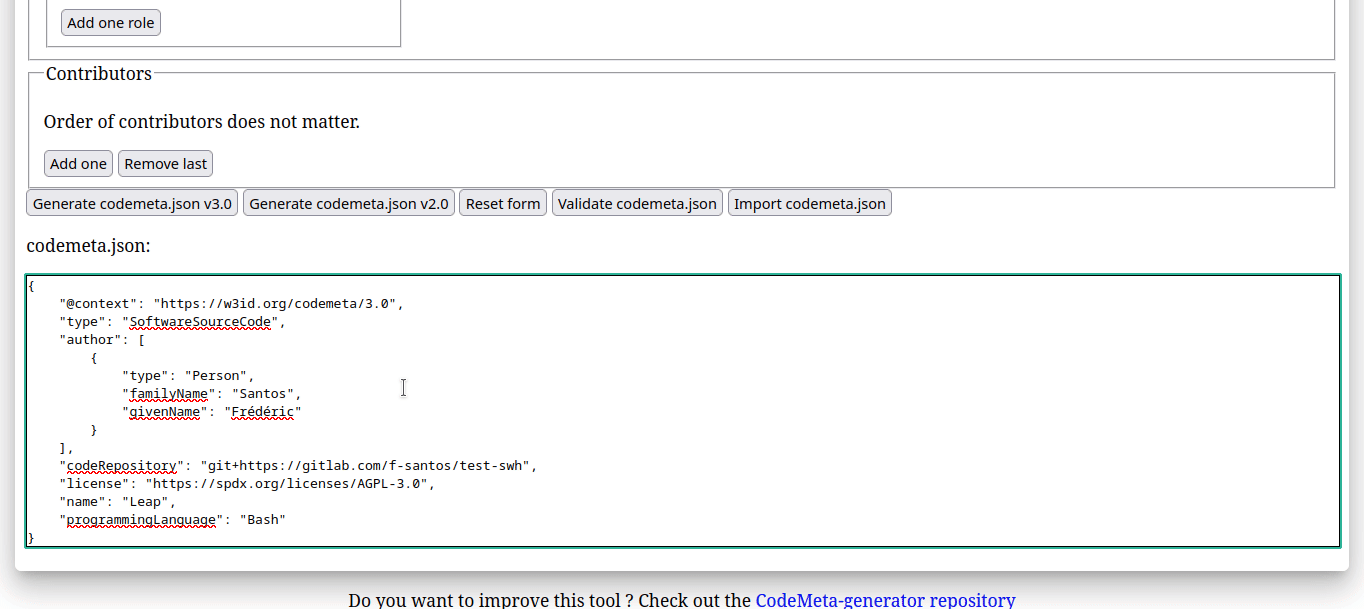Click the Add one role button
This screenshot has width=1364, height=609.
click(110, 22)
